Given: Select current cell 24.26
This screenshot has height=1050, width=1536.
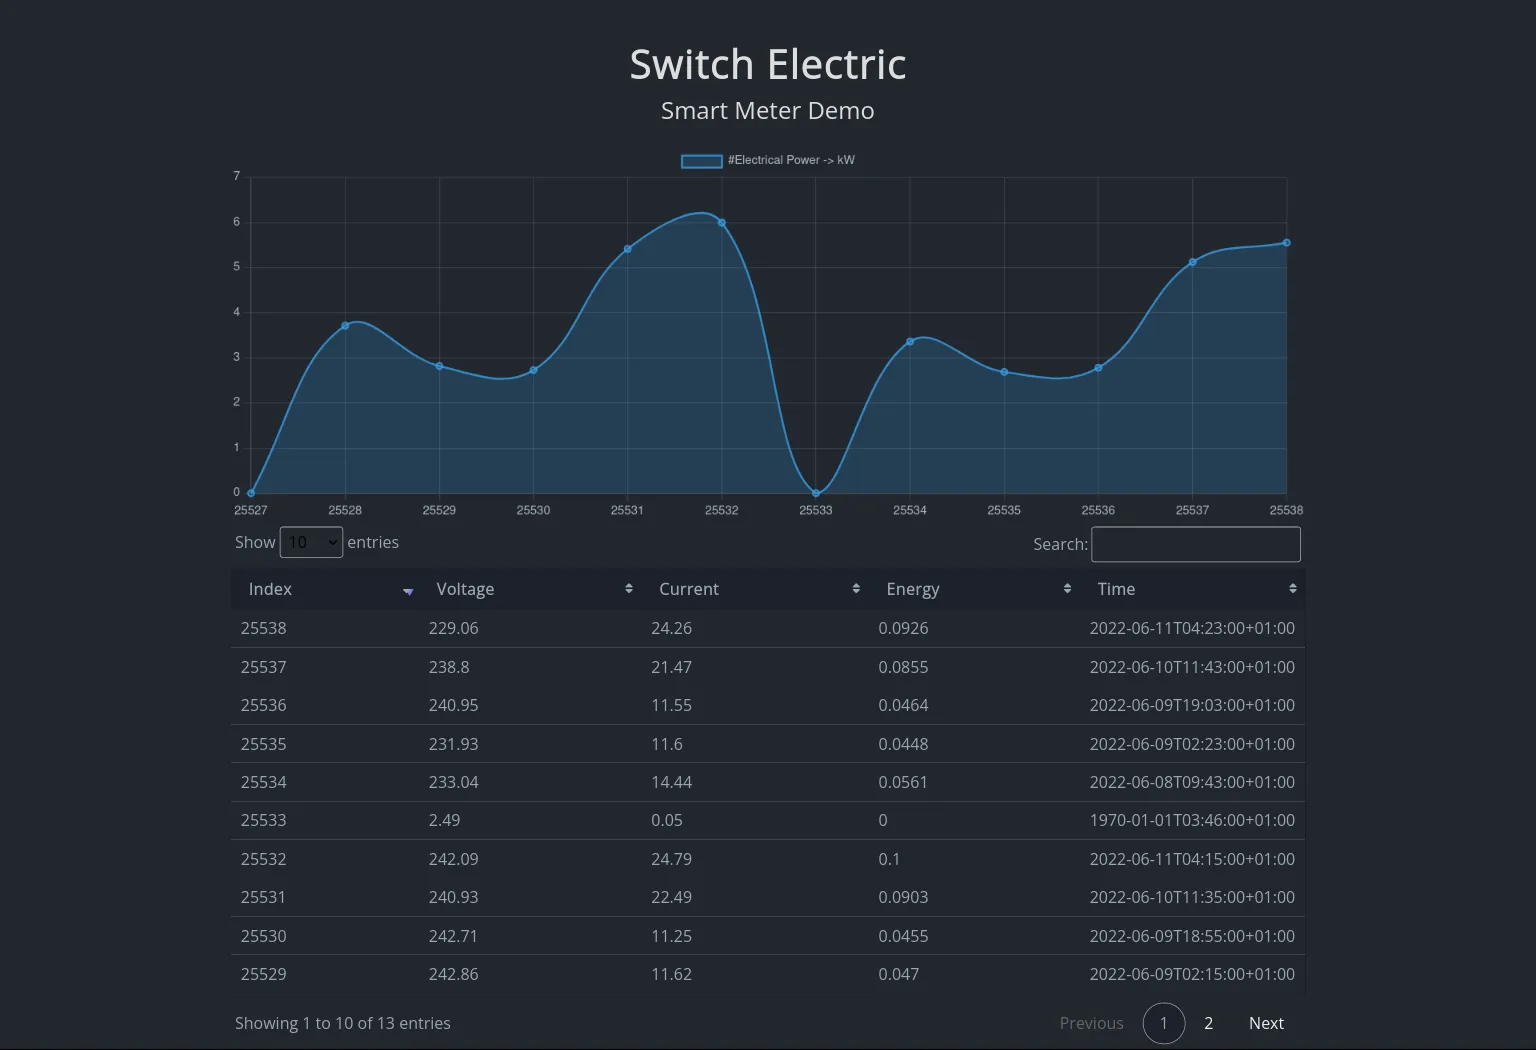Looking at the screenshot, I should pos(672,628).
